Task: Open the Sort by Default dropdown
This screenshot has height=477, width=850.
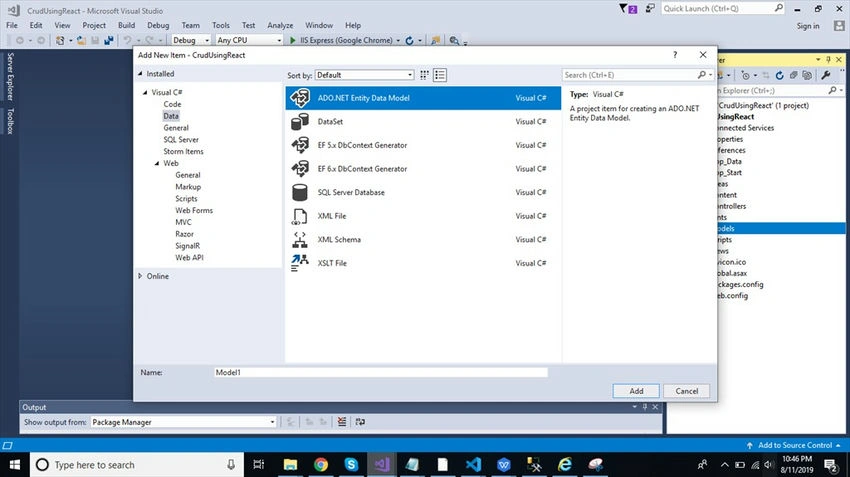Action: tap(364, 75)
